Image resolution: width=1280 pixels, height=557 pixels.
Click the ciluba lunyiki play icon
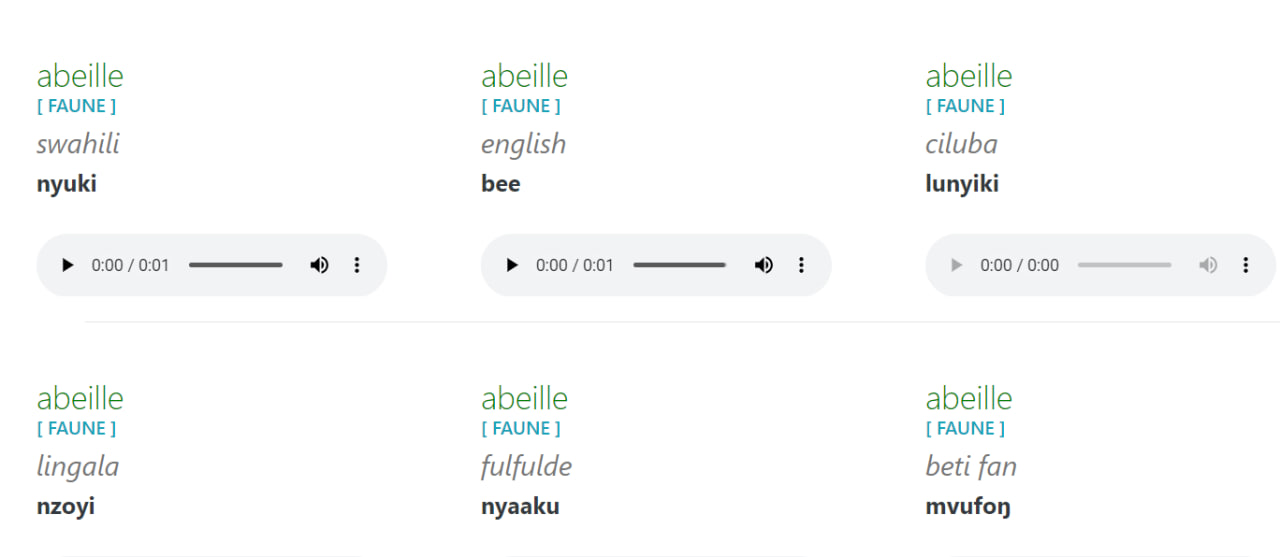(956, 265)
